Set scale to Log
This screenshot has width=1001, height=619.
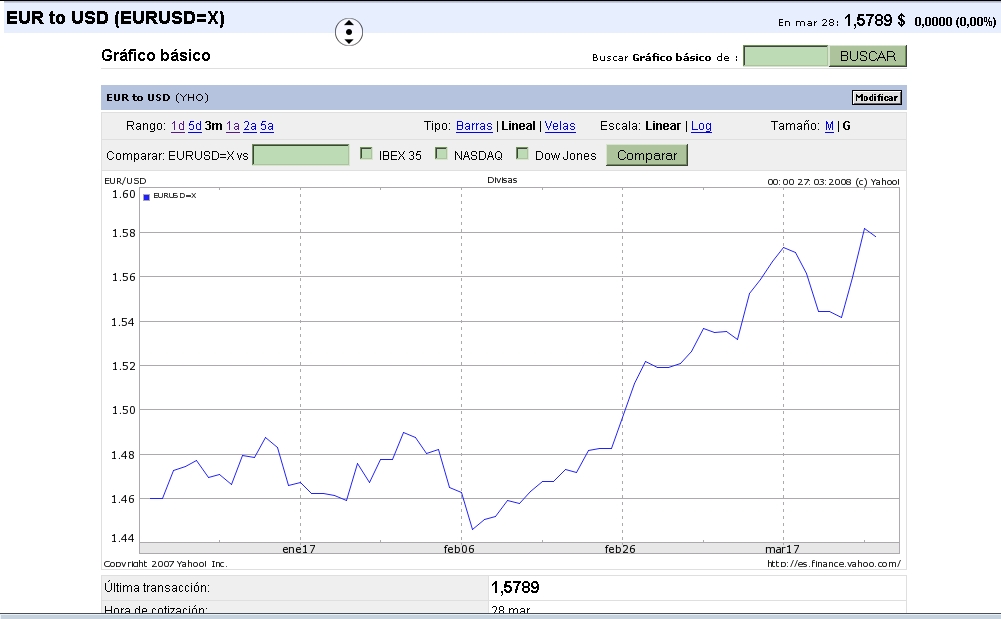coord(701,126)
